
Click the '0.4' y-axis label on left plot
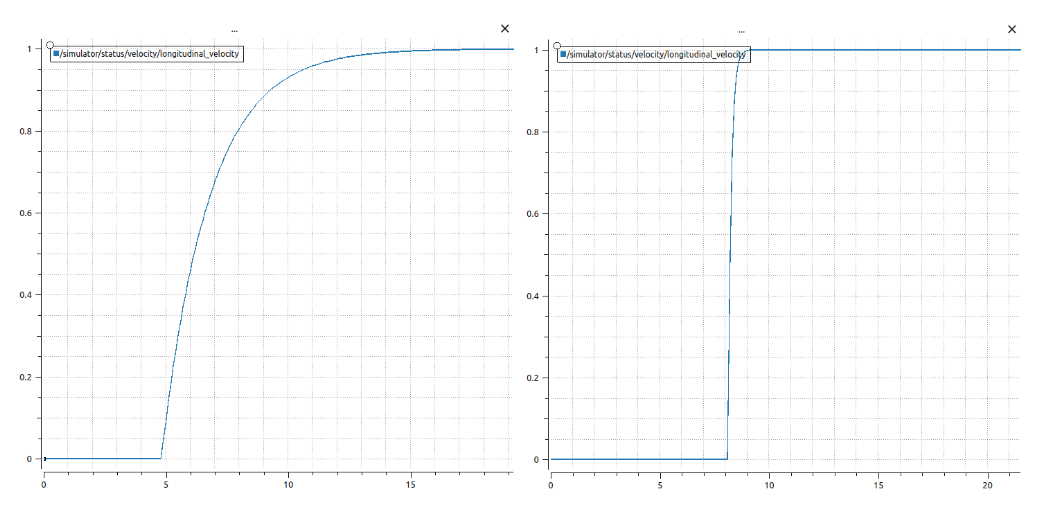(x=25, y=295)
